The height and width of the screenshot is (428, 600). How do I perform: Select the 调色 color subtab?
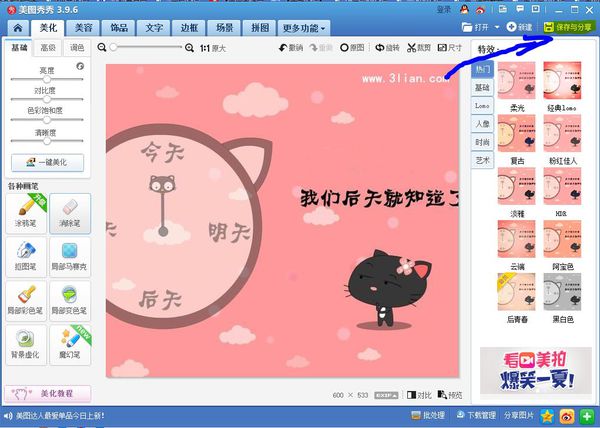(x=77, y=48)
